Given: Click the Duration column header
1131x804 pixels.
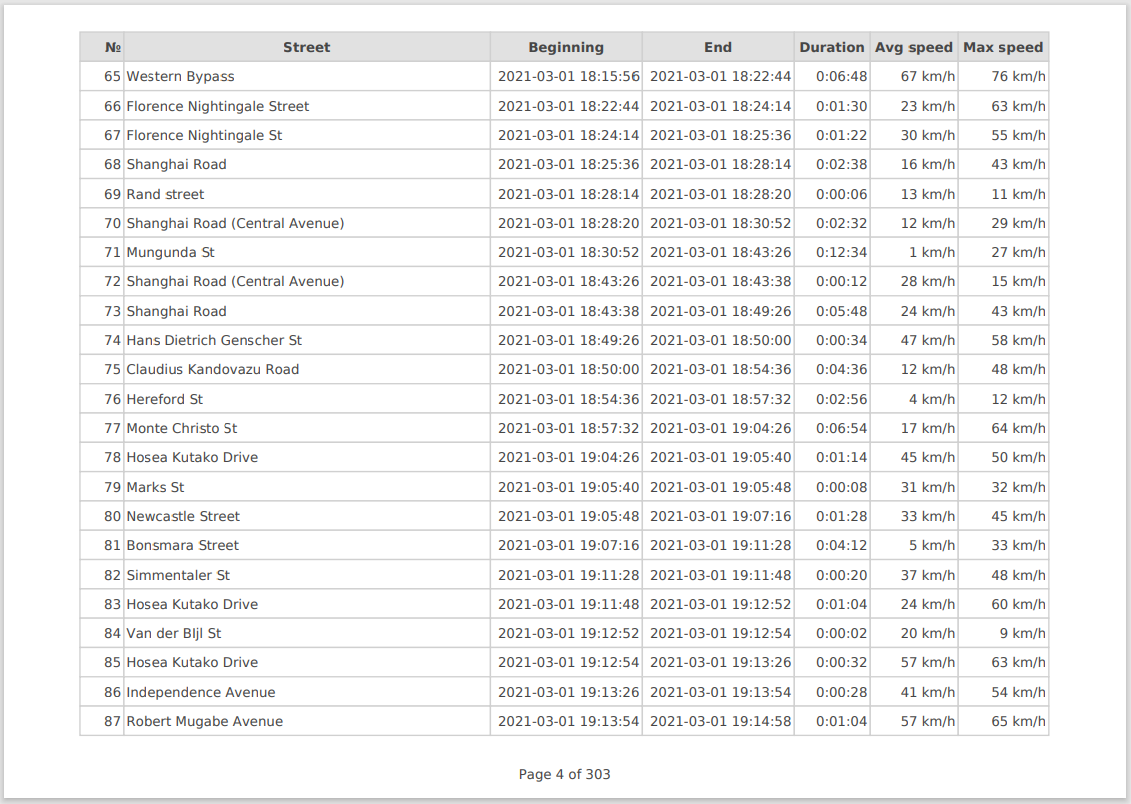Looking at the screenshot, I should pos(831,47).
